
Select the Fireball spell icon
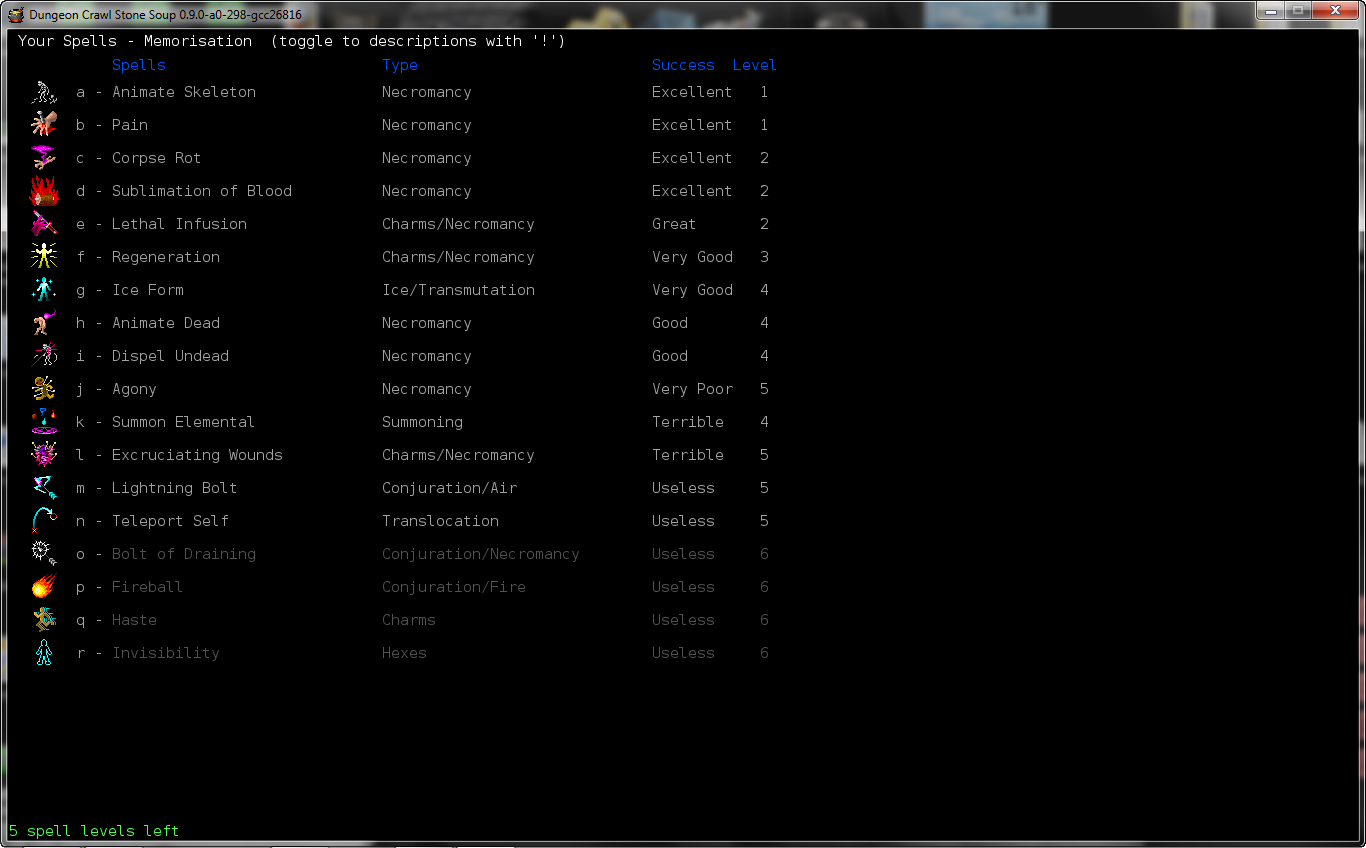click(x=44, y=587)
